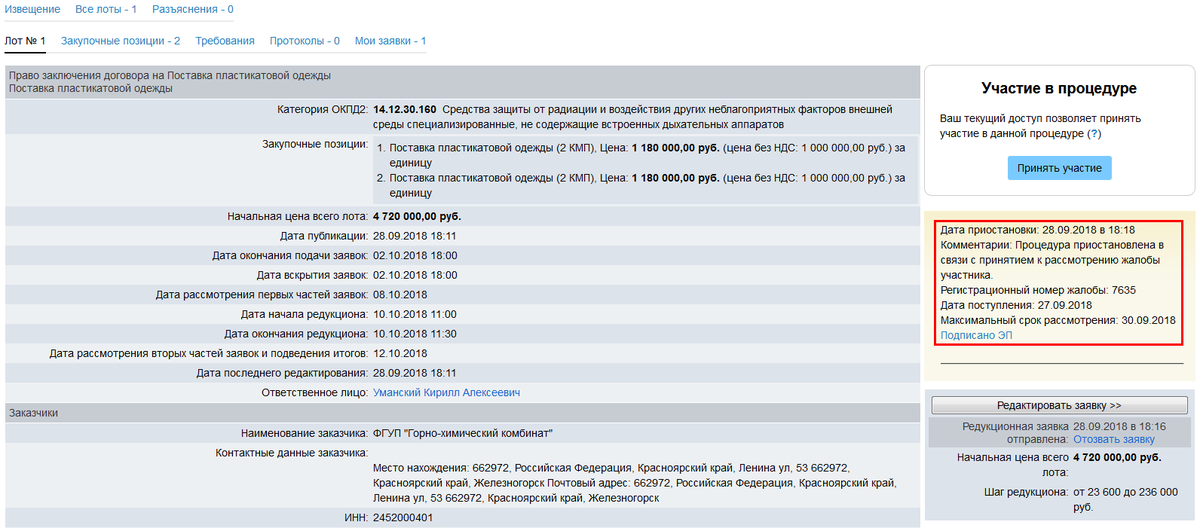The width and height of the screenshot is (1200, 528).
Task: Switch to Все лоты - 1 tab
Action: tap(106, 9)
